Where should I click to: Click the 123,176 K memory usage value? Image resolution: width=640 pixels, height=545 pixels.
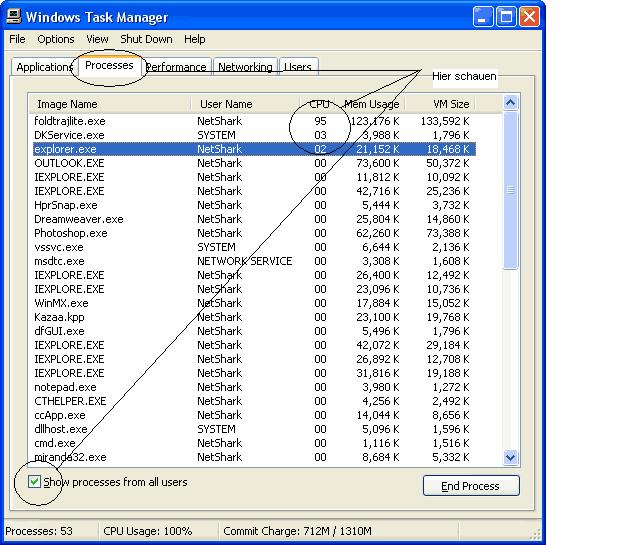click(x=375, y=121)
